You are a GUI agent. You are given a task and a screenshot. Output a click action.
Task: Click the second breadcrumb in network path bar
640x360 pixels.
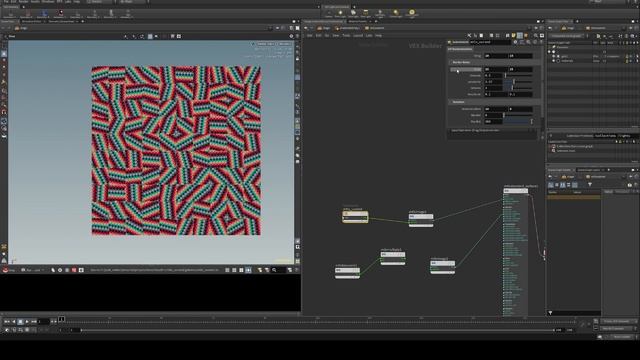point(347,28)
